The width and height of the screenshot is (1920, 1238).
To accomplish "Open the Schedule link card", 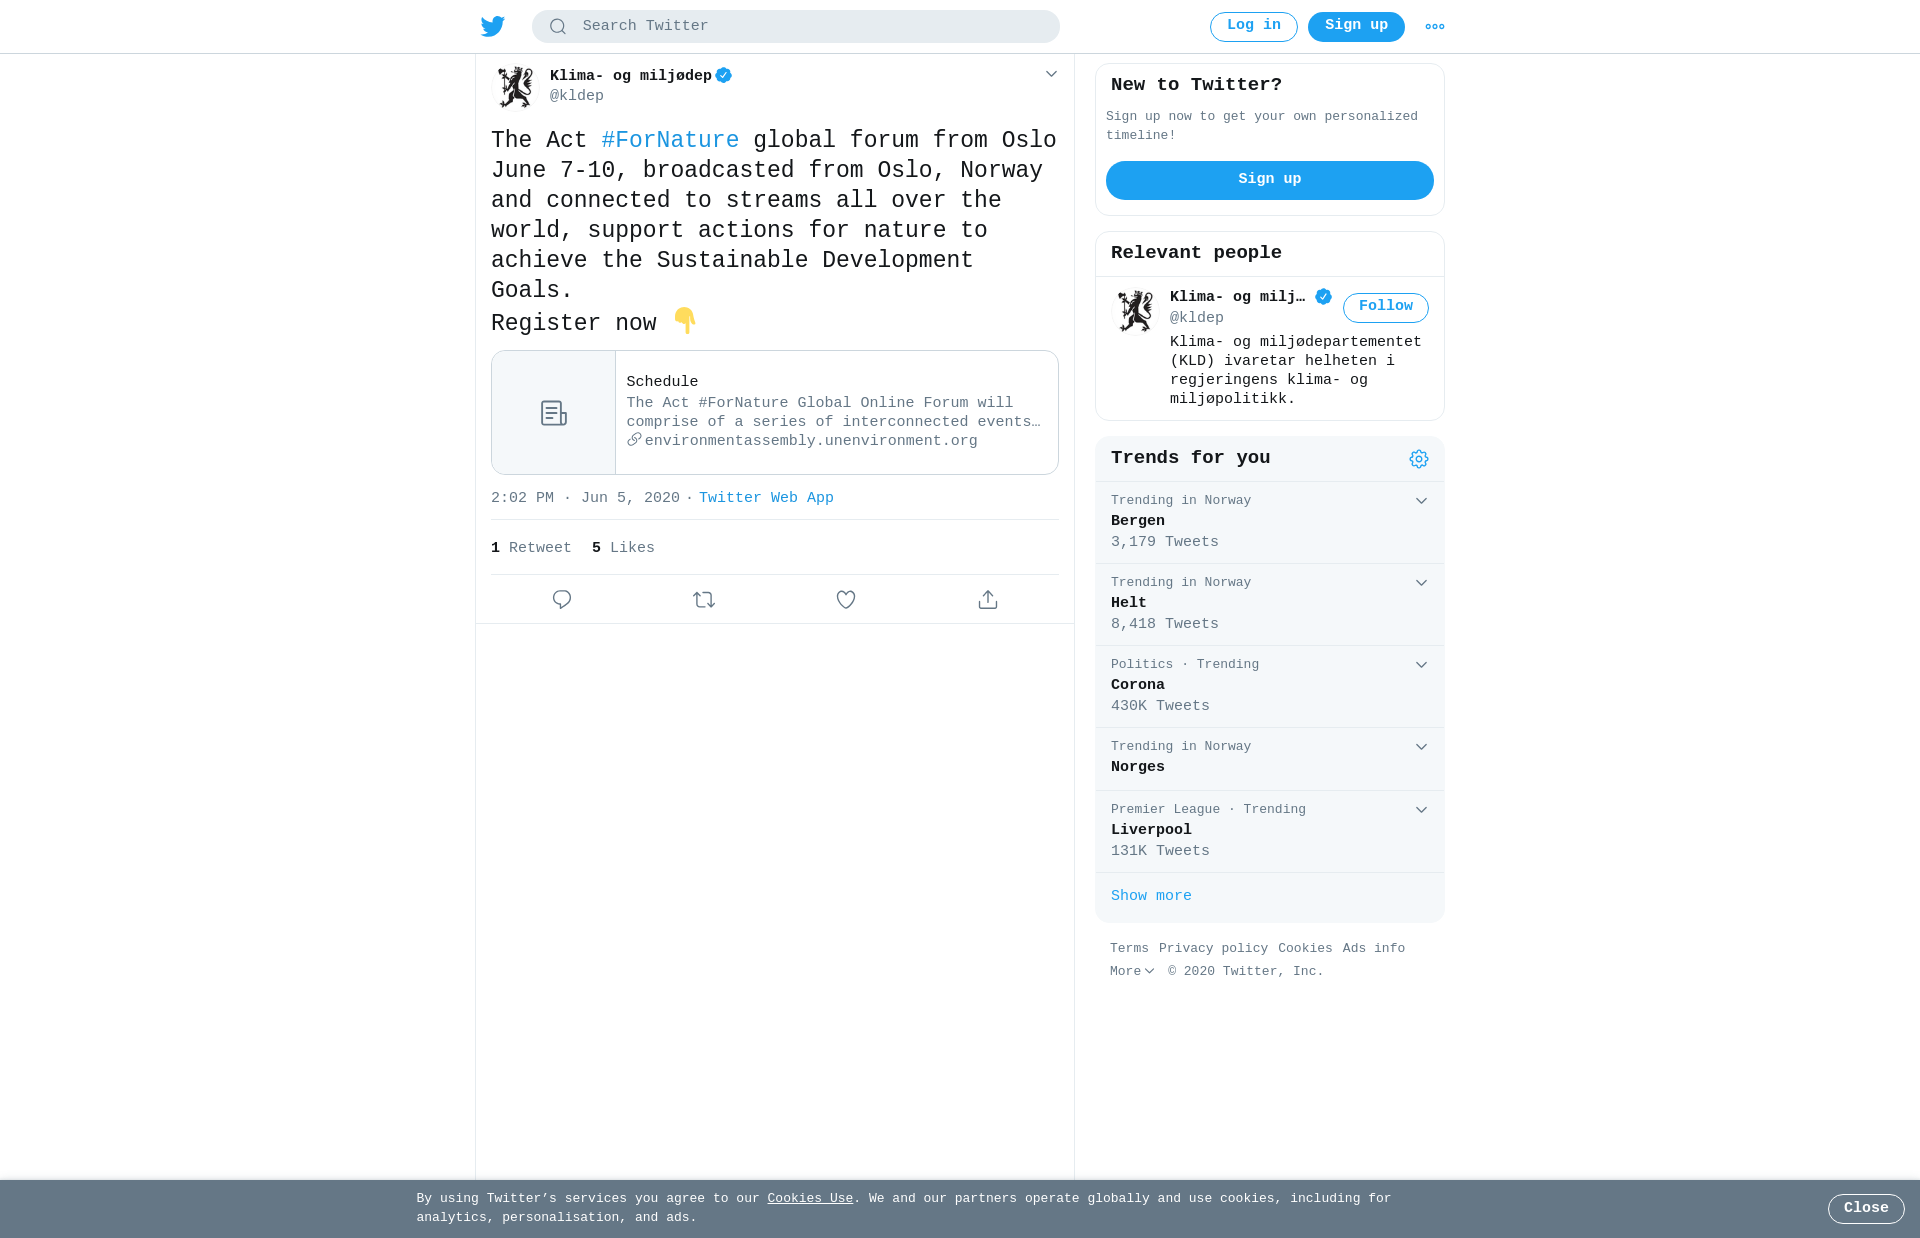I will coord(775,412).
